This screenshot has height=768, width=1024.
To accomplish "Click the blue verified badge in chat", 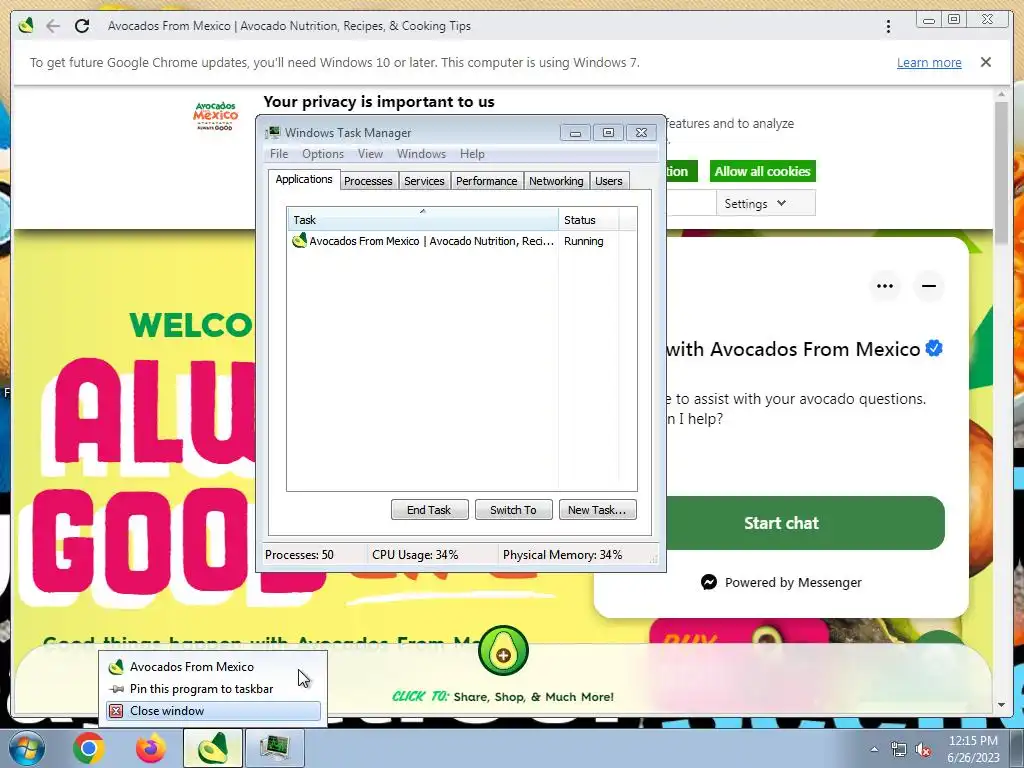I will 935,348.
